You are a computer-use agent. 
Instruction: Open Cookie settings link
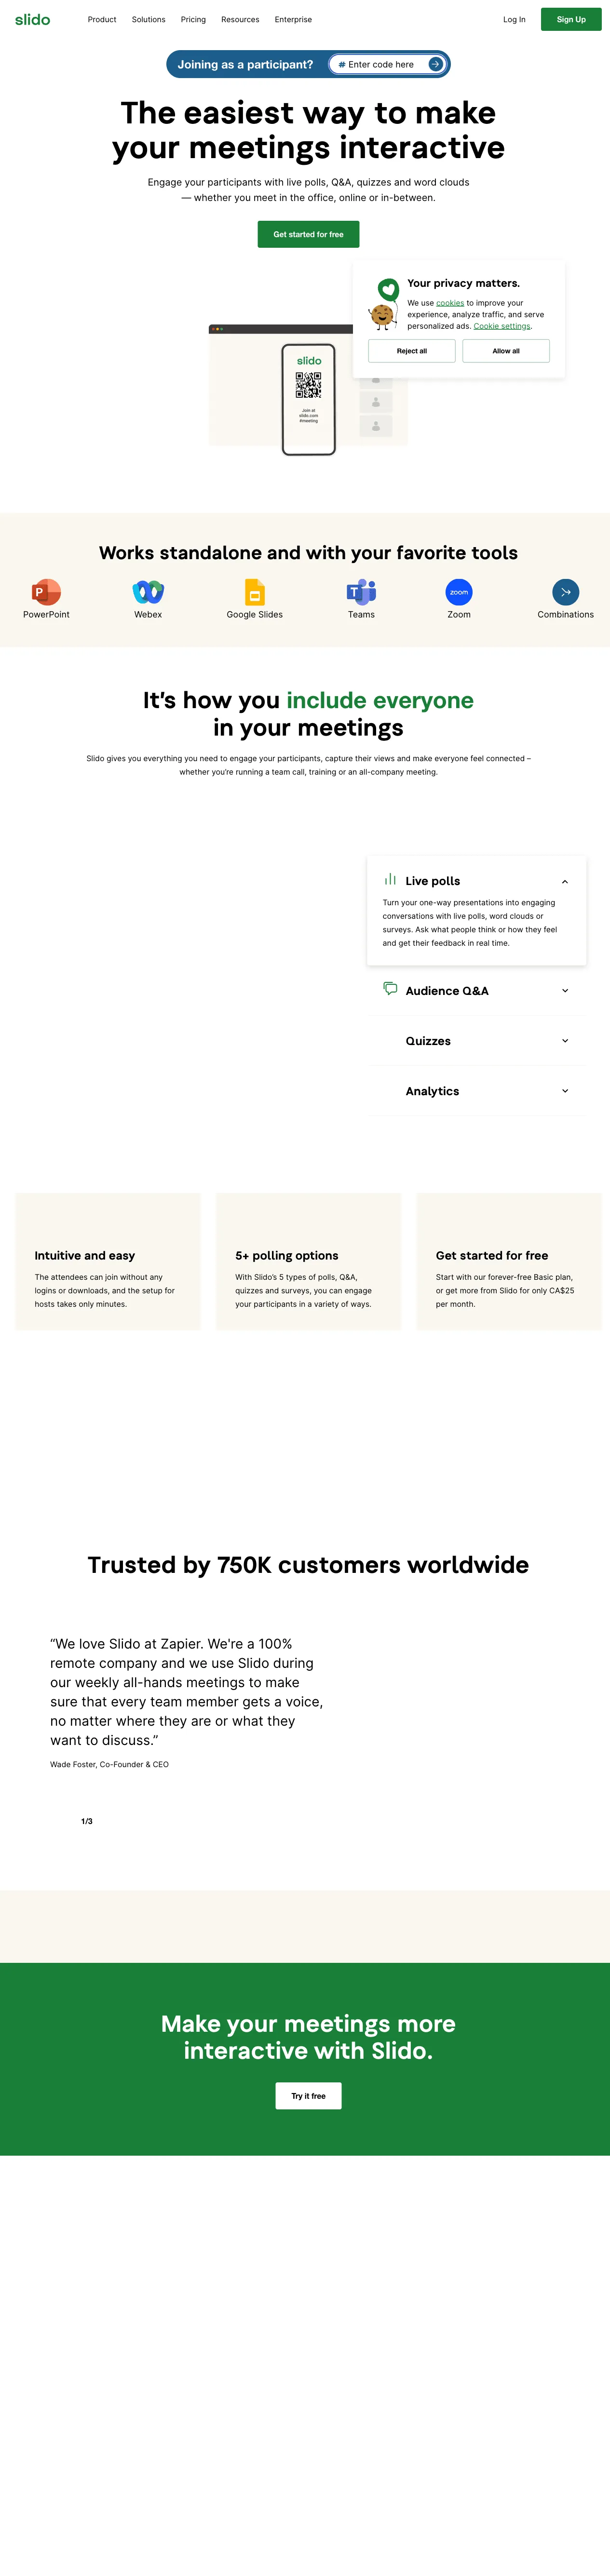pos(502,326)
